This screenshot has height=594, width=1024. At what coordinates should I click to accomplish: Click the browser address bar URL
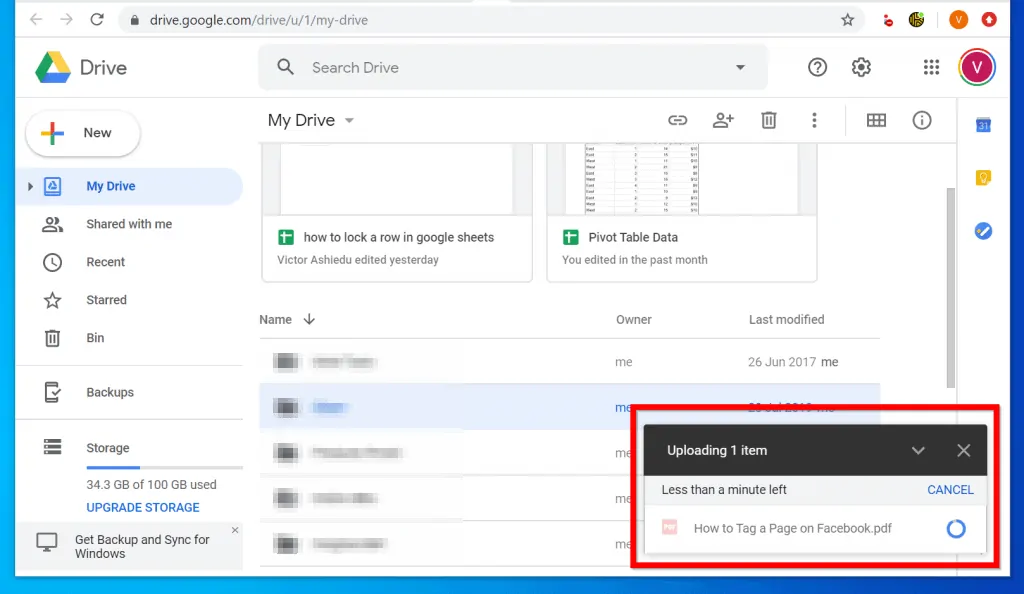[259, 20]
